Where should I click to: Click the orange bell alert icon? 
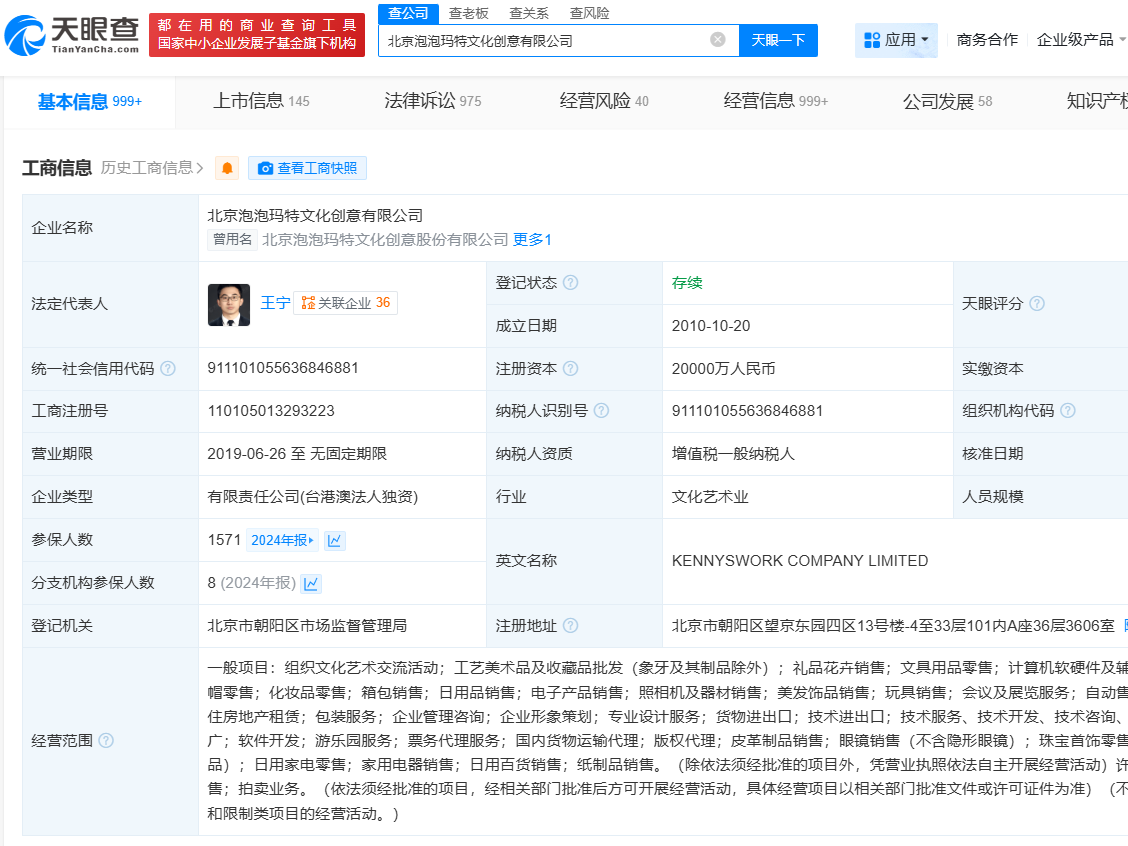pos(227,168)
